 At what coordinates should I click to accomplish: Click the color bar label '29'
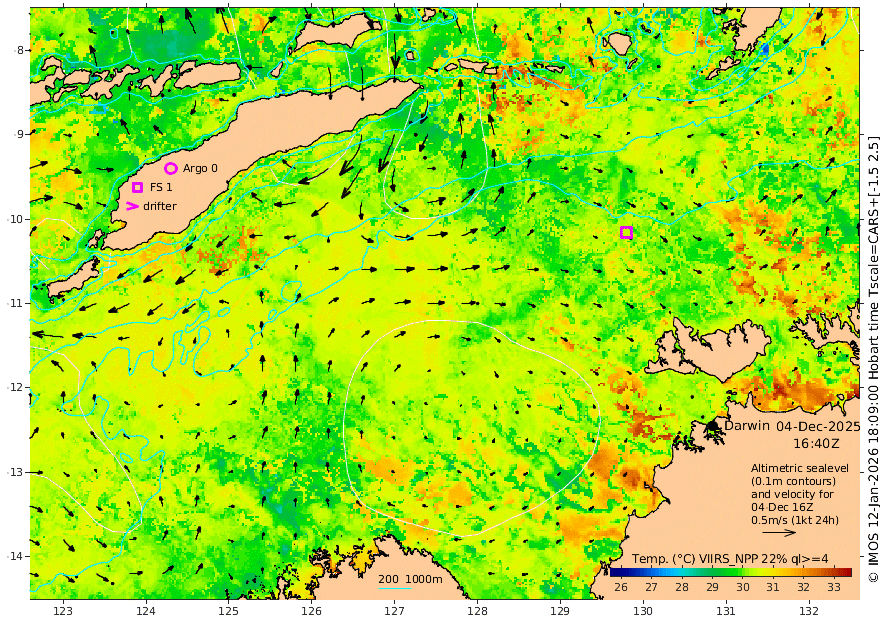712,587
